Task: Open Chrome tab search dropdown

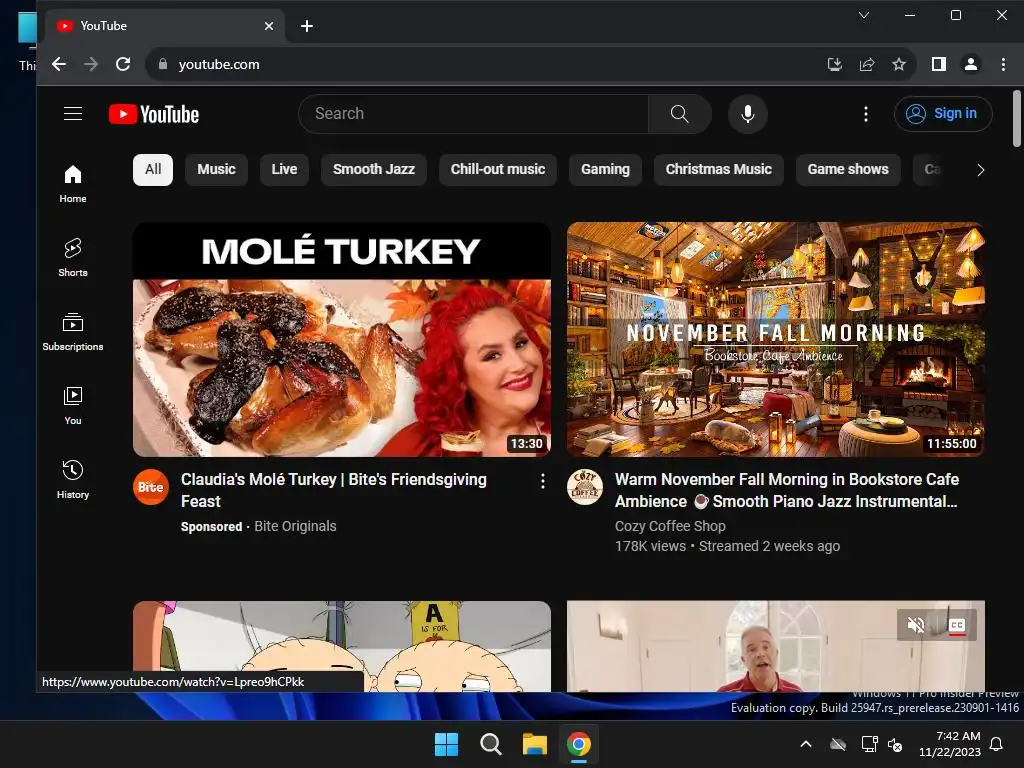Action: (863, 15)
